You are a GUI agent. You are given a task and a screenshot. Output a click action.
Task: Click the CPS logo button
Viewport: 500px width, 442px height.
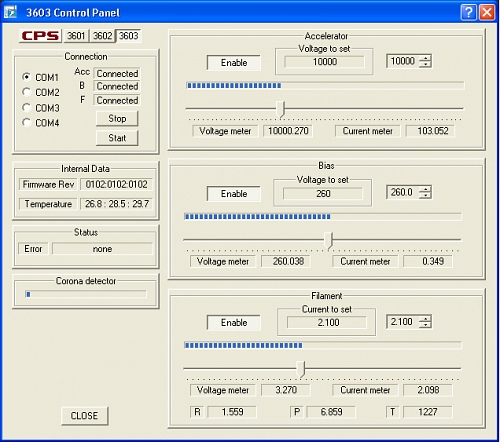(x=40, y=36)
